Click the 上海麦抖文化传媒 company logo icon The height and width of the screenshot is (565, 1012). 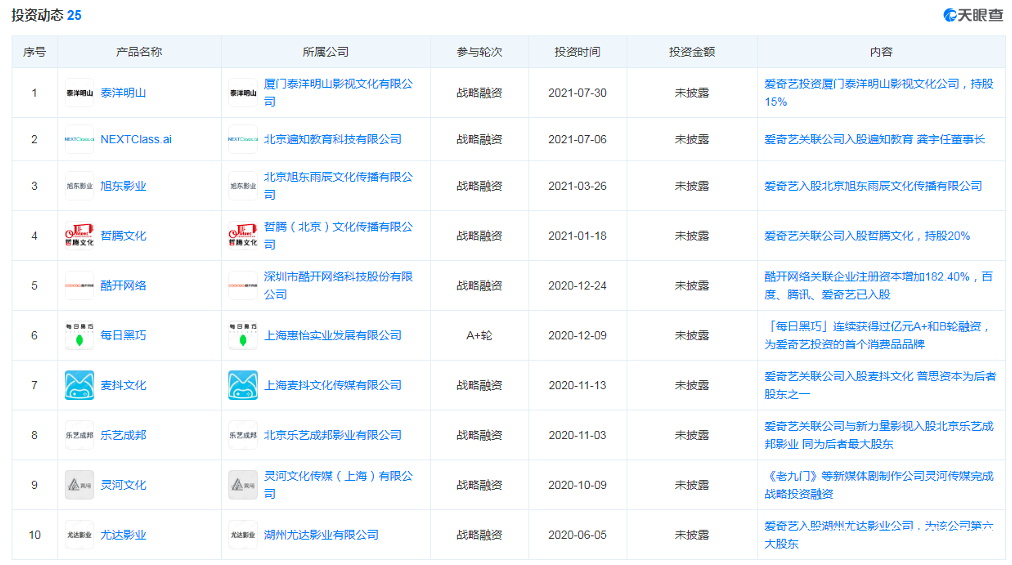[243, 385]
